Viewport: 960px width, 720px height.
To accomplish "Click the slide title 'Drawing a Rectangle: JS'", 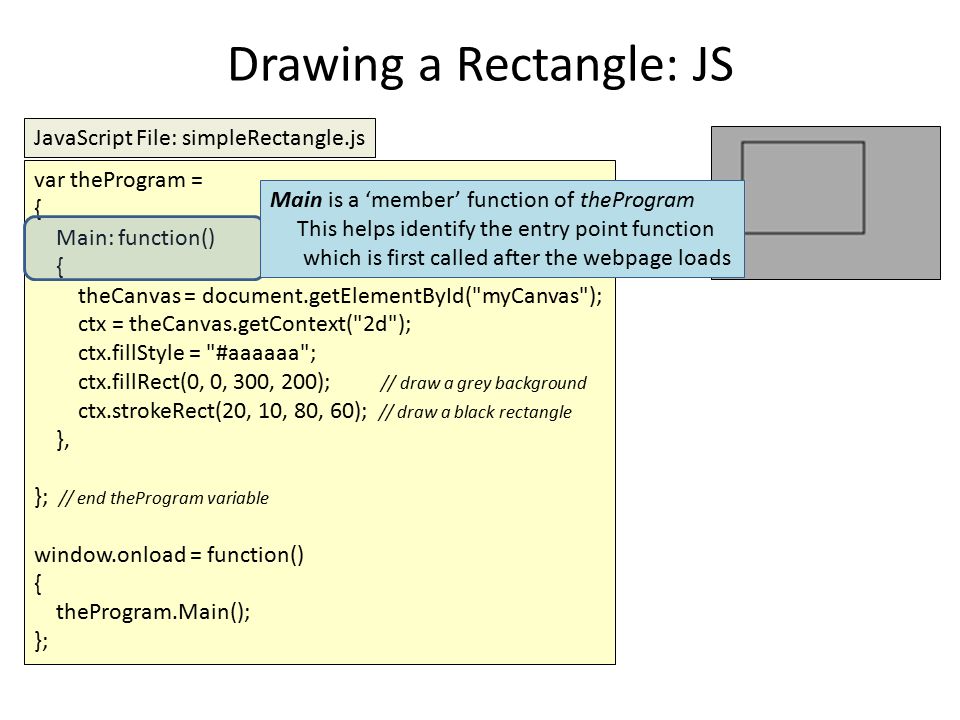I will pyautogui.click(x=481, y=65).
